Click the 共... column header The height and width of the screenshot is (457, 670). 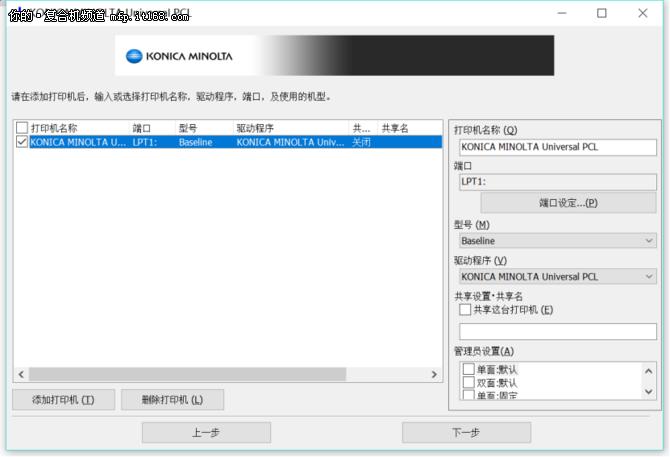361,128
